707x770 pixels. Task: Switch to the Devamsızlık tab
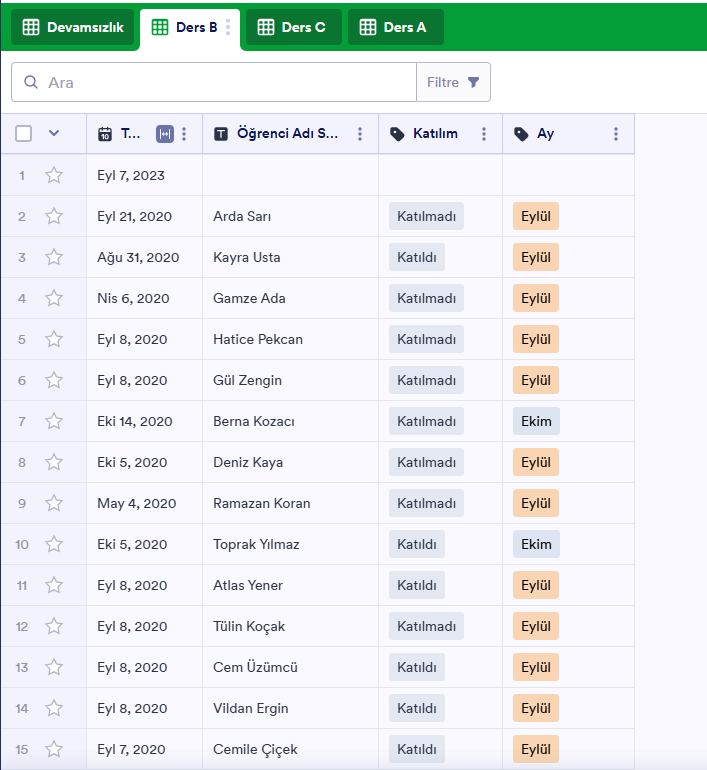73,28
